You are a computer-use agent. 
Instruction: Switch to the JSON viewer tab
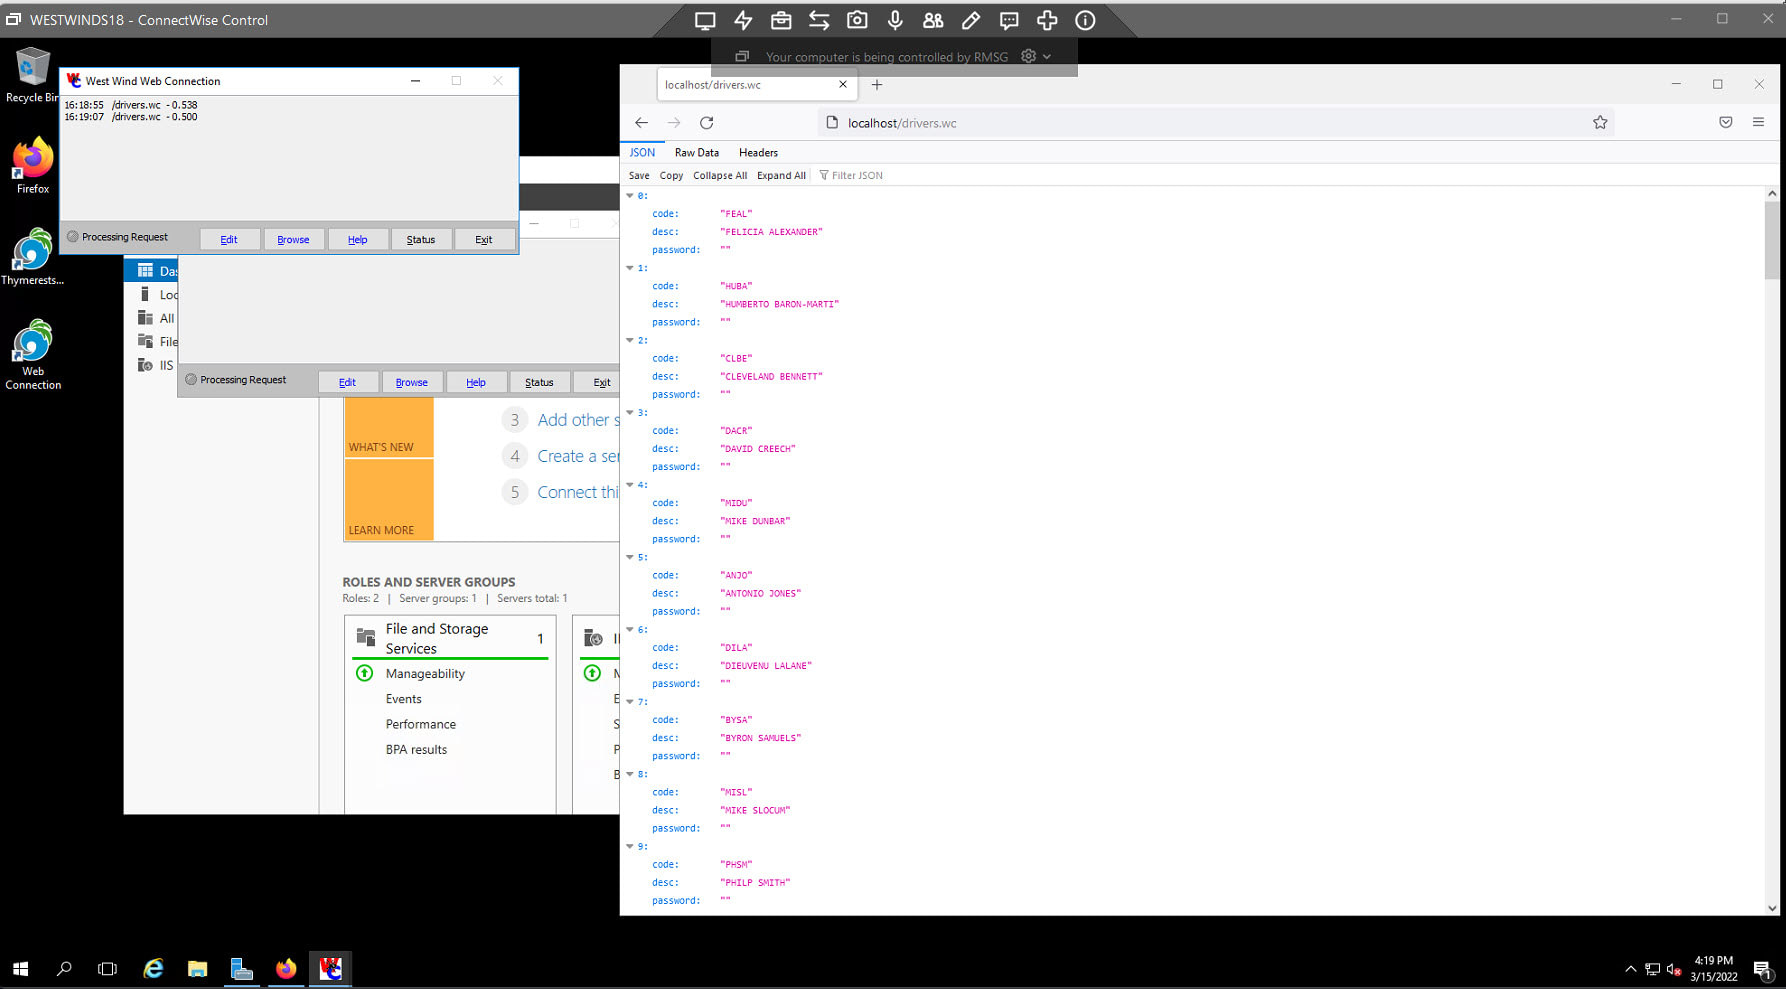click(642, 153)
